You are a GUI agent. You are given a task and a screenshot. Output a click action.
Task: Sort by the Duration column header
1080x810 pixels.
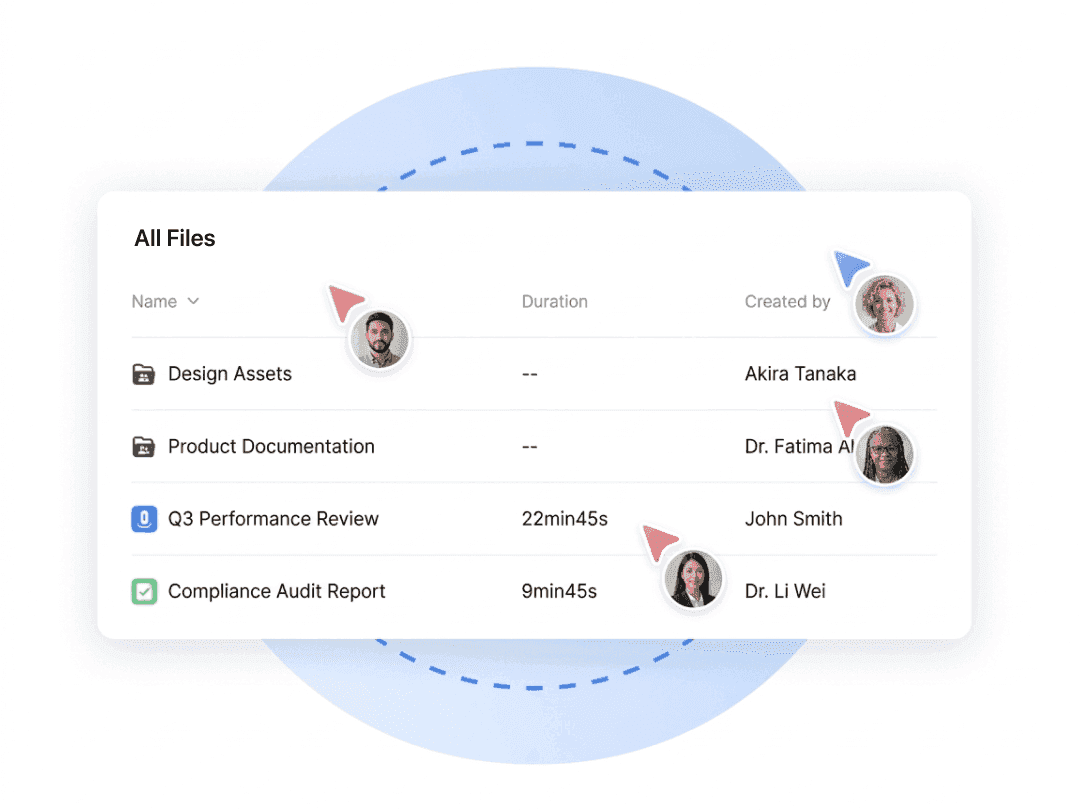554,301
